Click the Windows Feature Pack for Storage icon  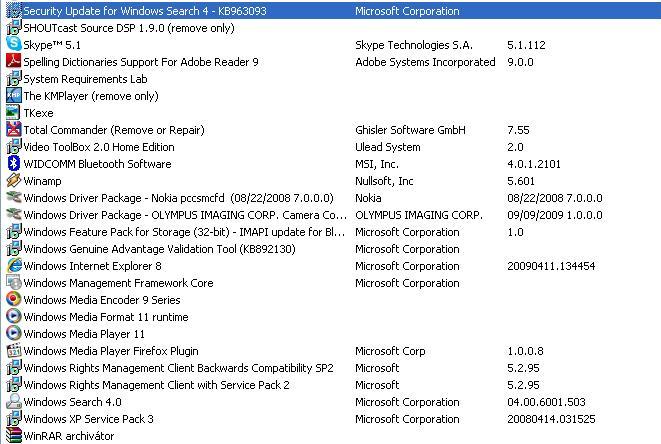[13, 231]
